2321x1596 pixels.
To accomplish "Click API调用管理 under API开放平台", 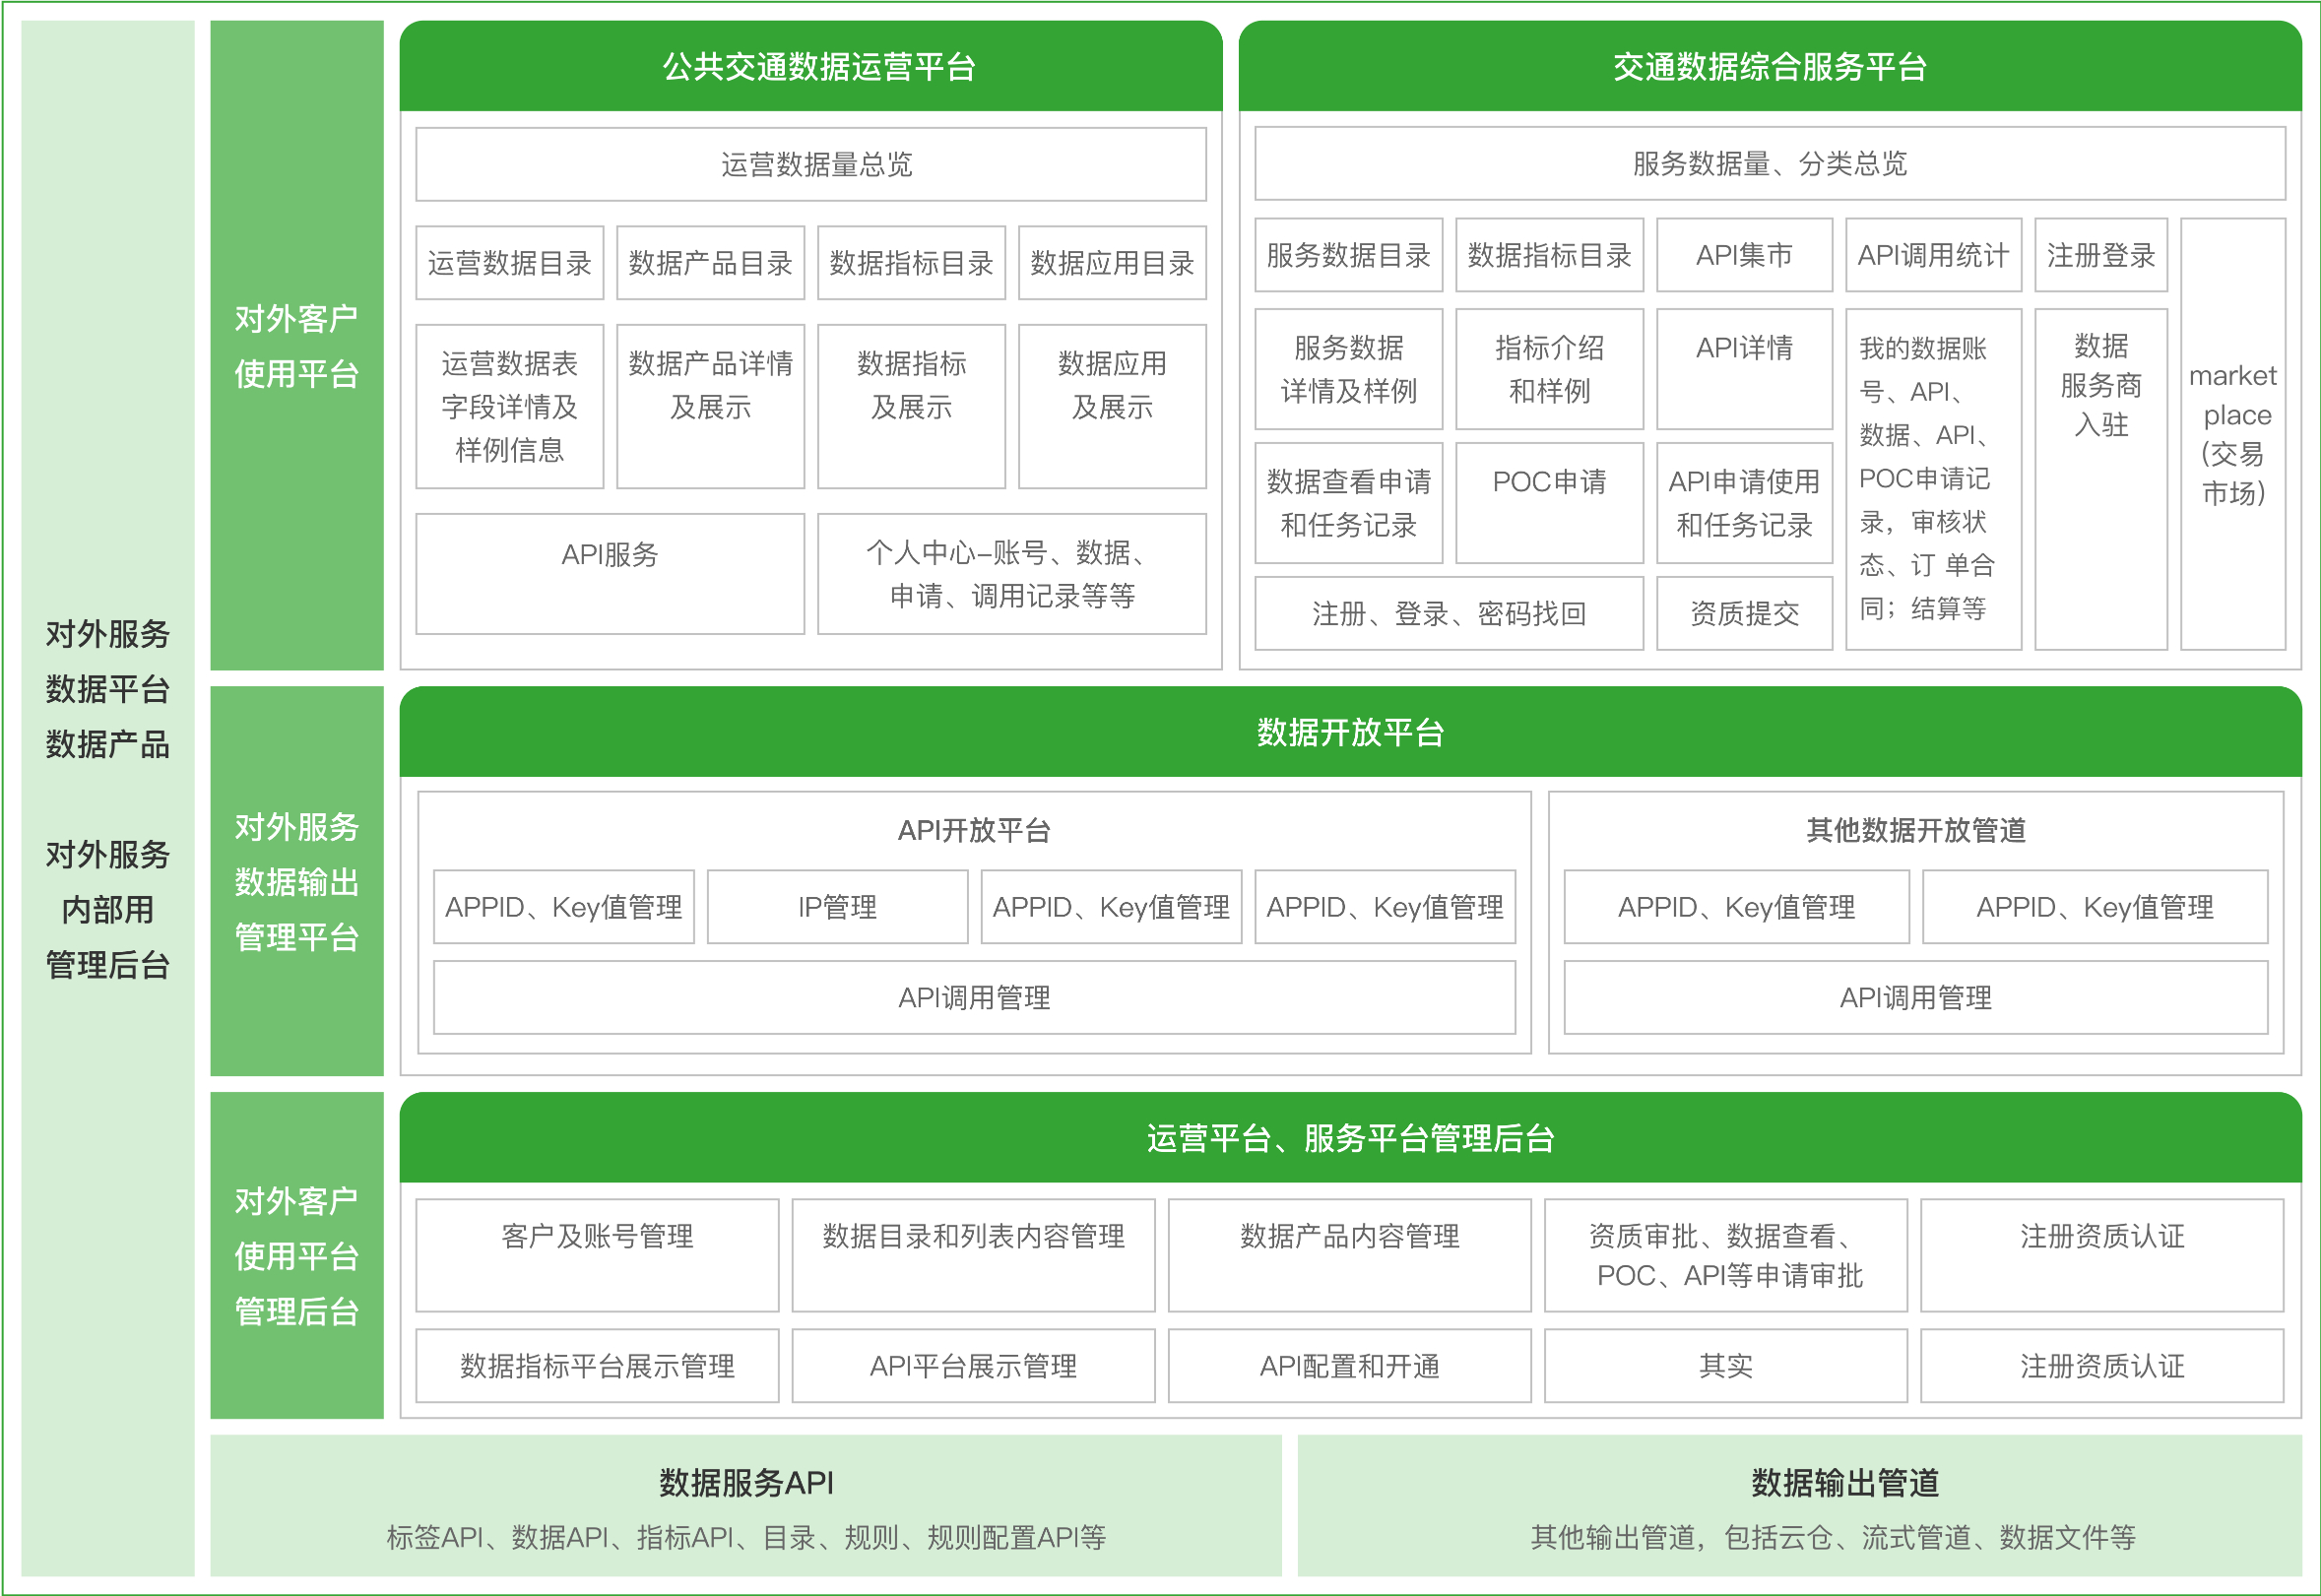I will tap(974, 997).
